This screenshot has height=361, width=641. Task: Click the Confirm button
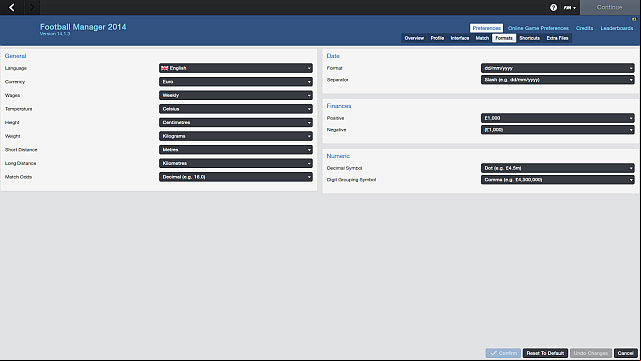(503, 353)
